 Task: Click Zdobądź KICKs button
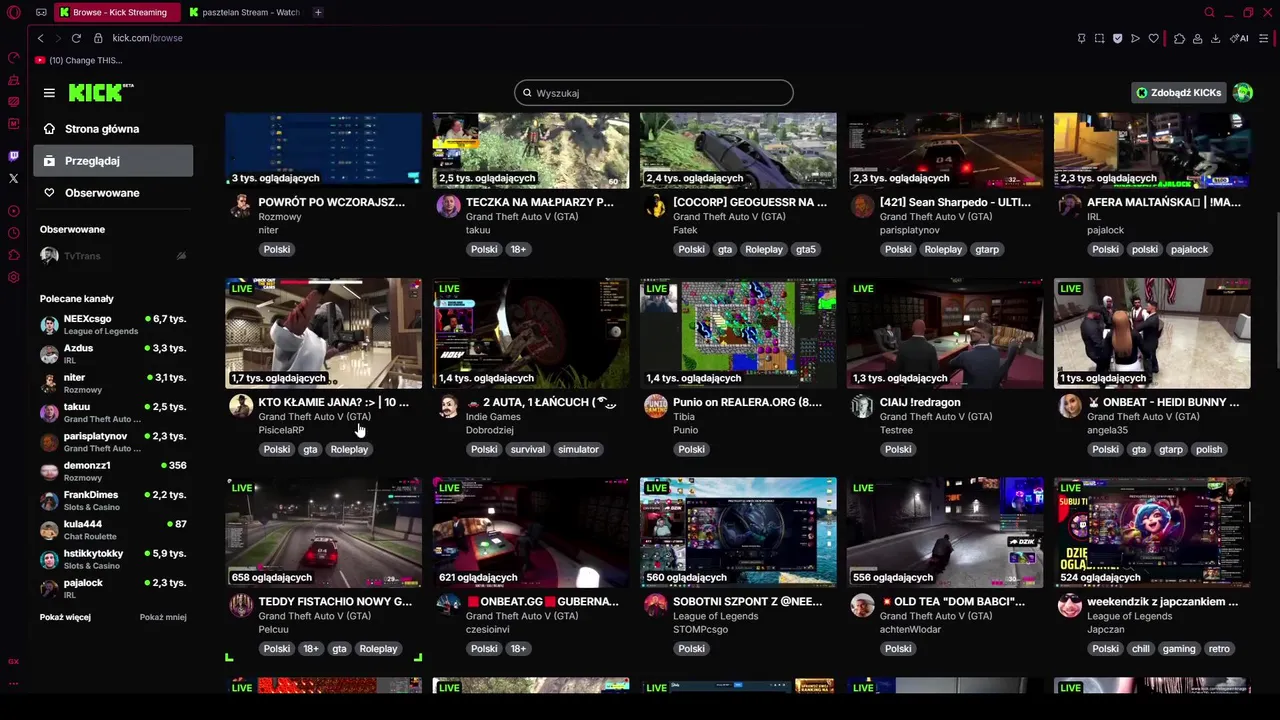(1179, 93)
